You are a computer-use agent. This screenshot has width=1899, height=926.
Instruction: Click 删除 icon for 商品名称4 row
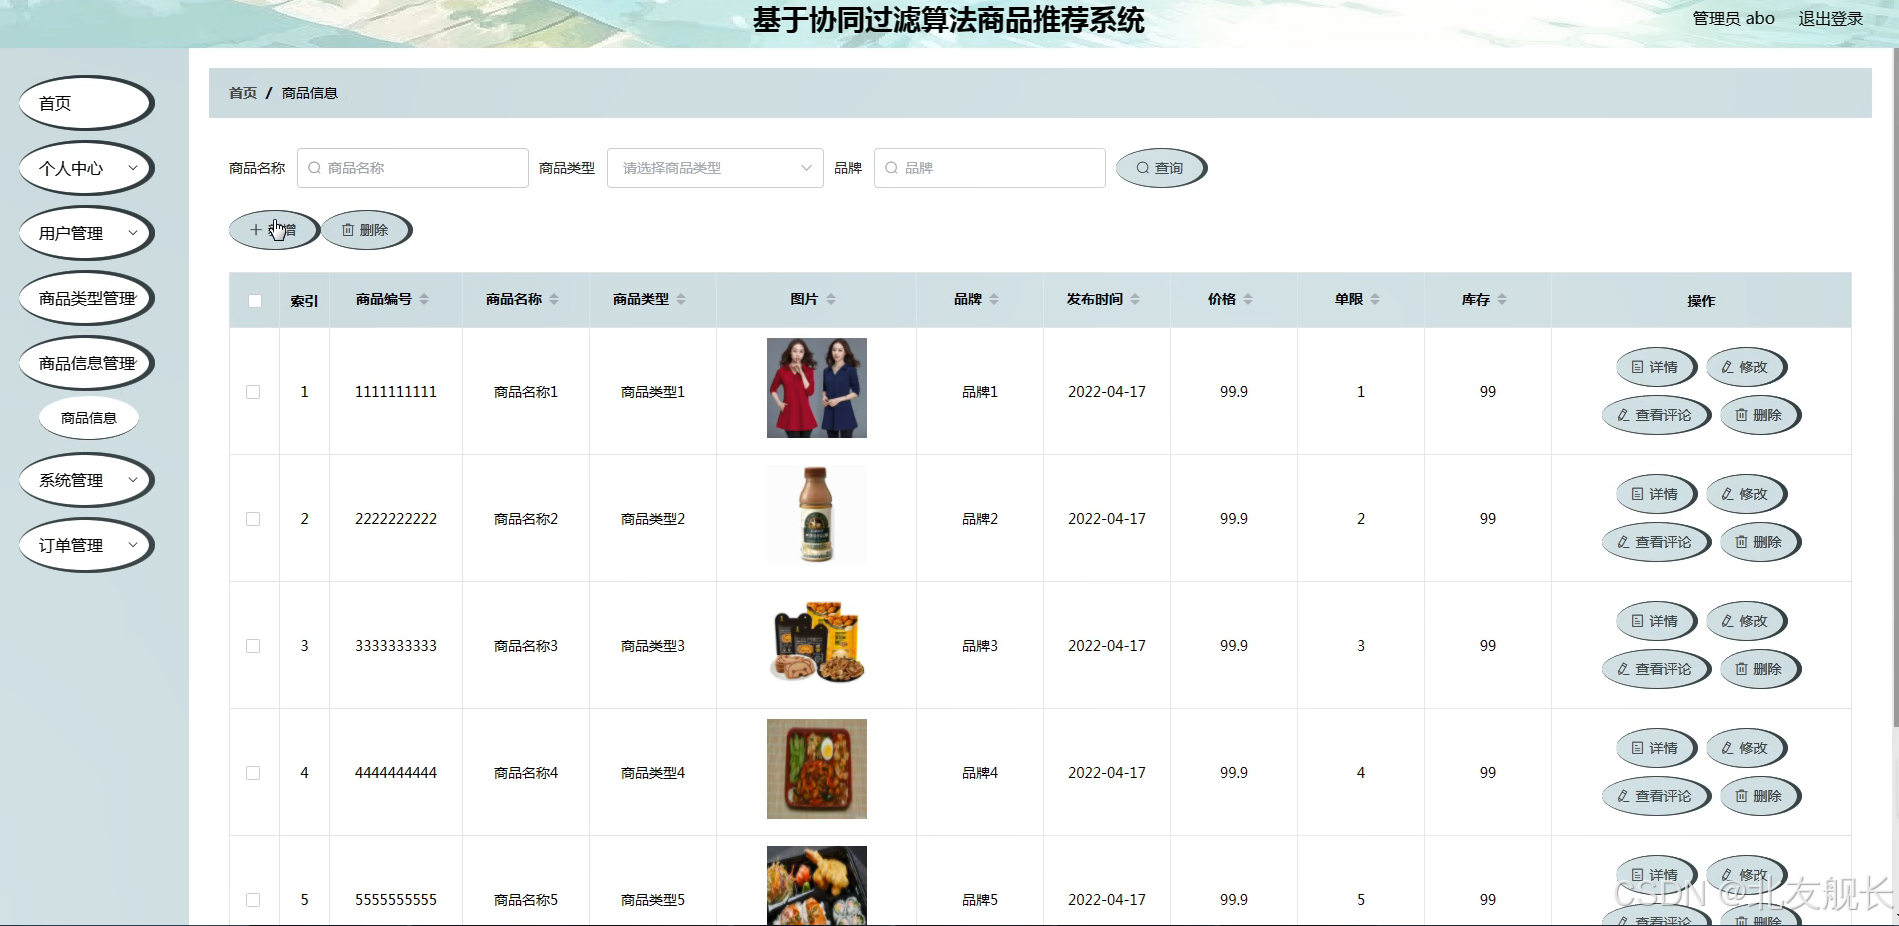(1743, 795)
